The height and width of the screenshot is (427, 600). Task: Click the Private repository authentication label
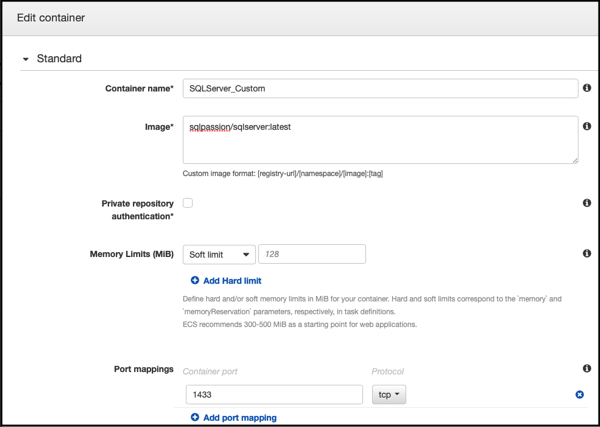(137, 209)
